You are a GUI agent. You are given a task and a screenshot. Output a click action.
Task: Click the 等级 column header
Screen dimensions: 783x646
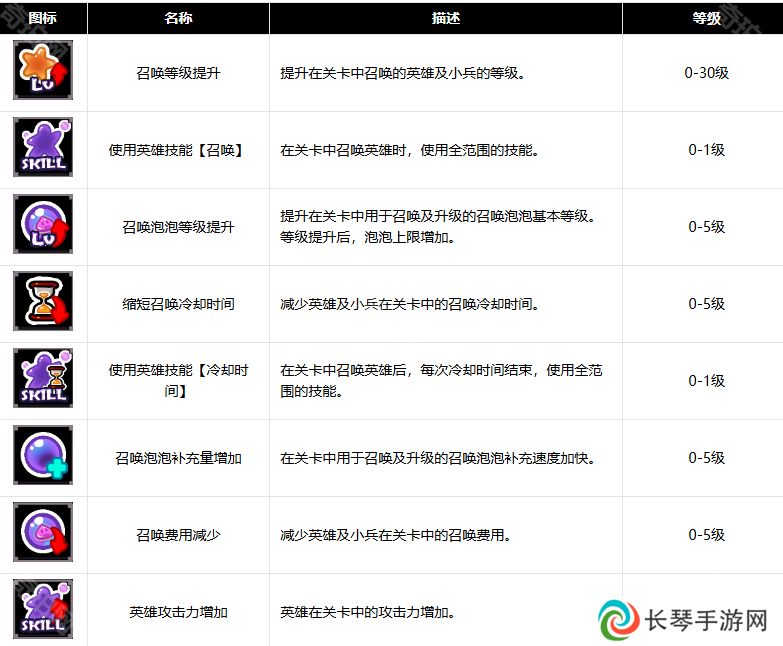706,18
